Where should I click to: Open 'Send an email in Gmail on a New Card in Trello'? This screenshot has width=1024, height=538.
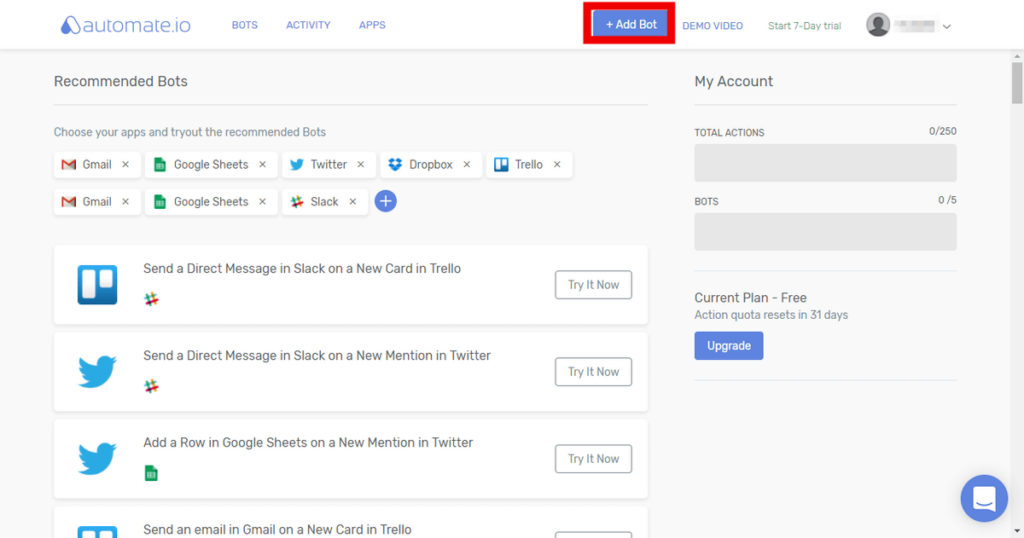(x=277, y=530)
